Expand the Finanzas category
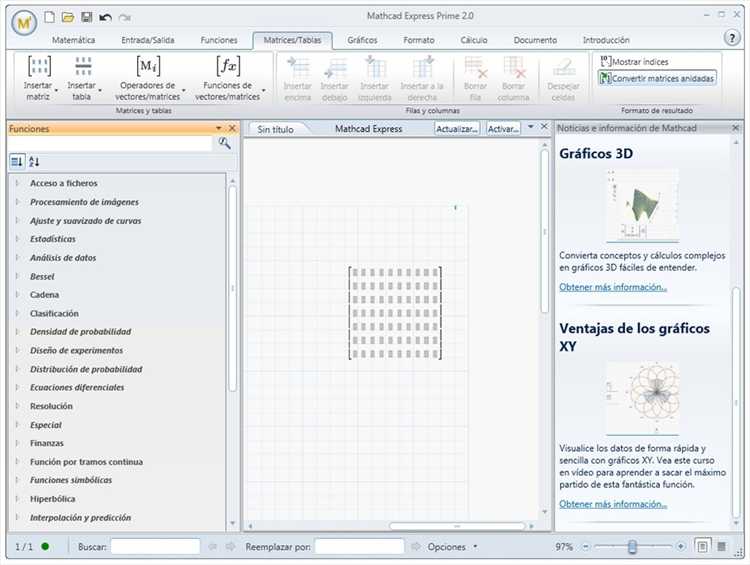750x565 pixels. tap(18, 443)
